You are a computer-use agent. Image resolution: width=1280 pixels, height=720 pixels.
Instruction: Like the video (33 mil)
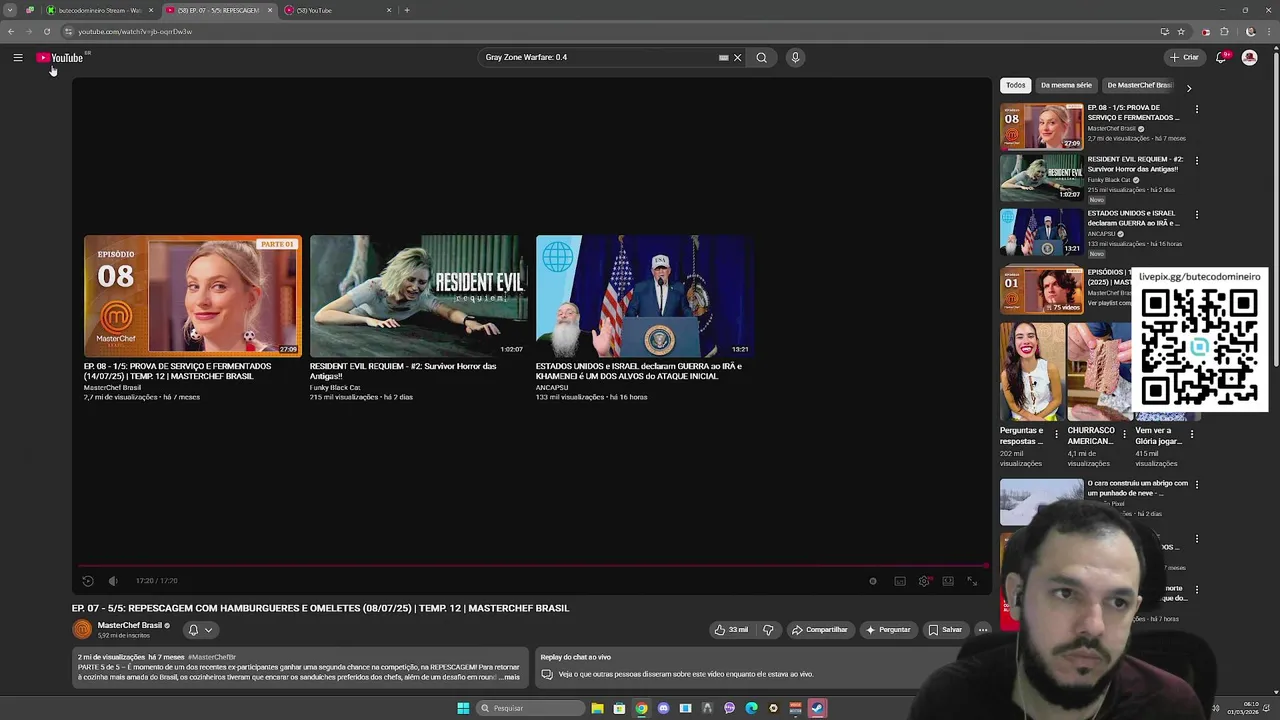click(x=731, y=630)
